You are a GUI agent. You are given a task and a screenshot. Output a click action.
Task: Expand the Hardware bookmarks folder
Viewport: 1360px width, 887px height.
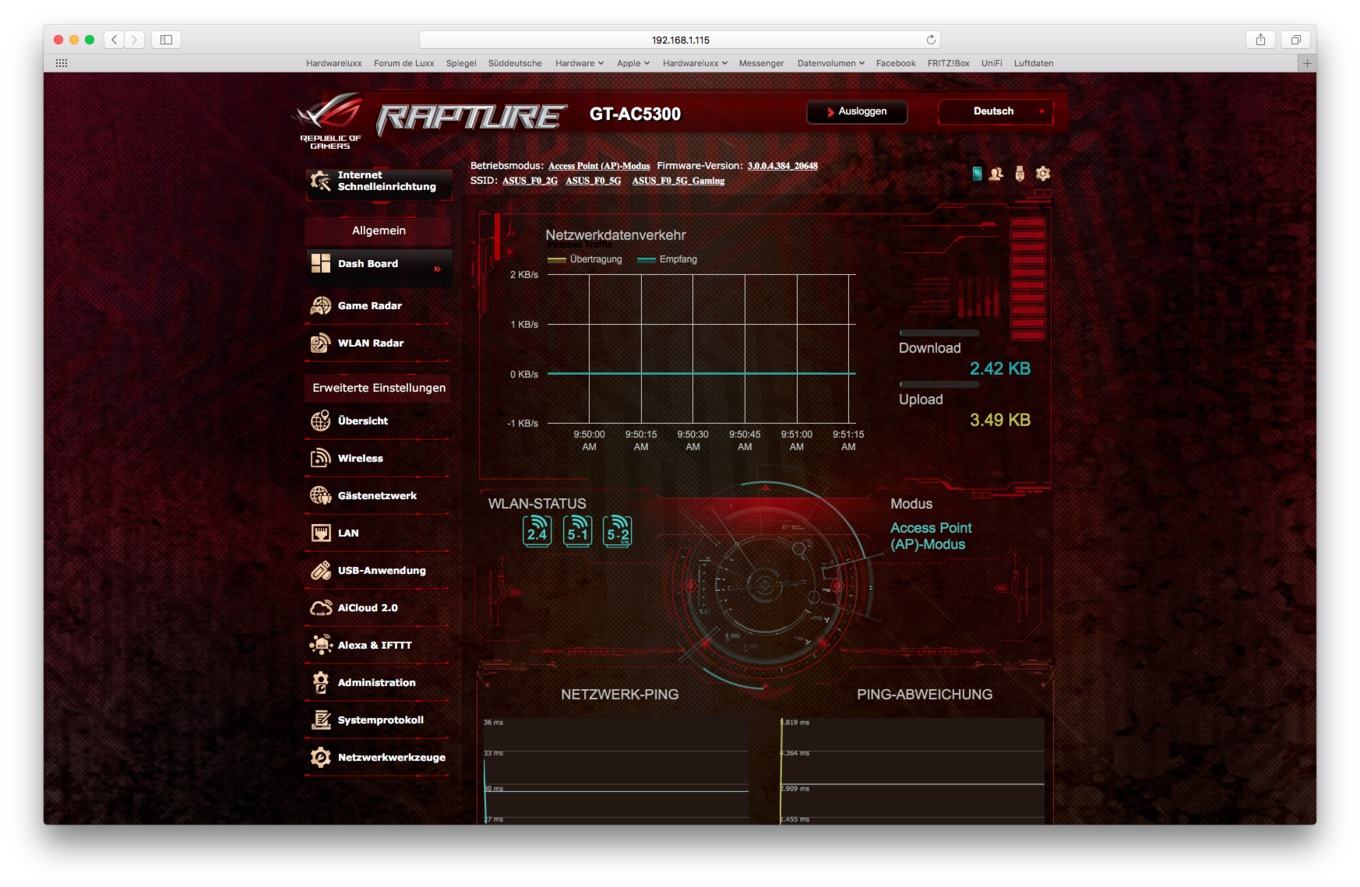pos(579,63)
